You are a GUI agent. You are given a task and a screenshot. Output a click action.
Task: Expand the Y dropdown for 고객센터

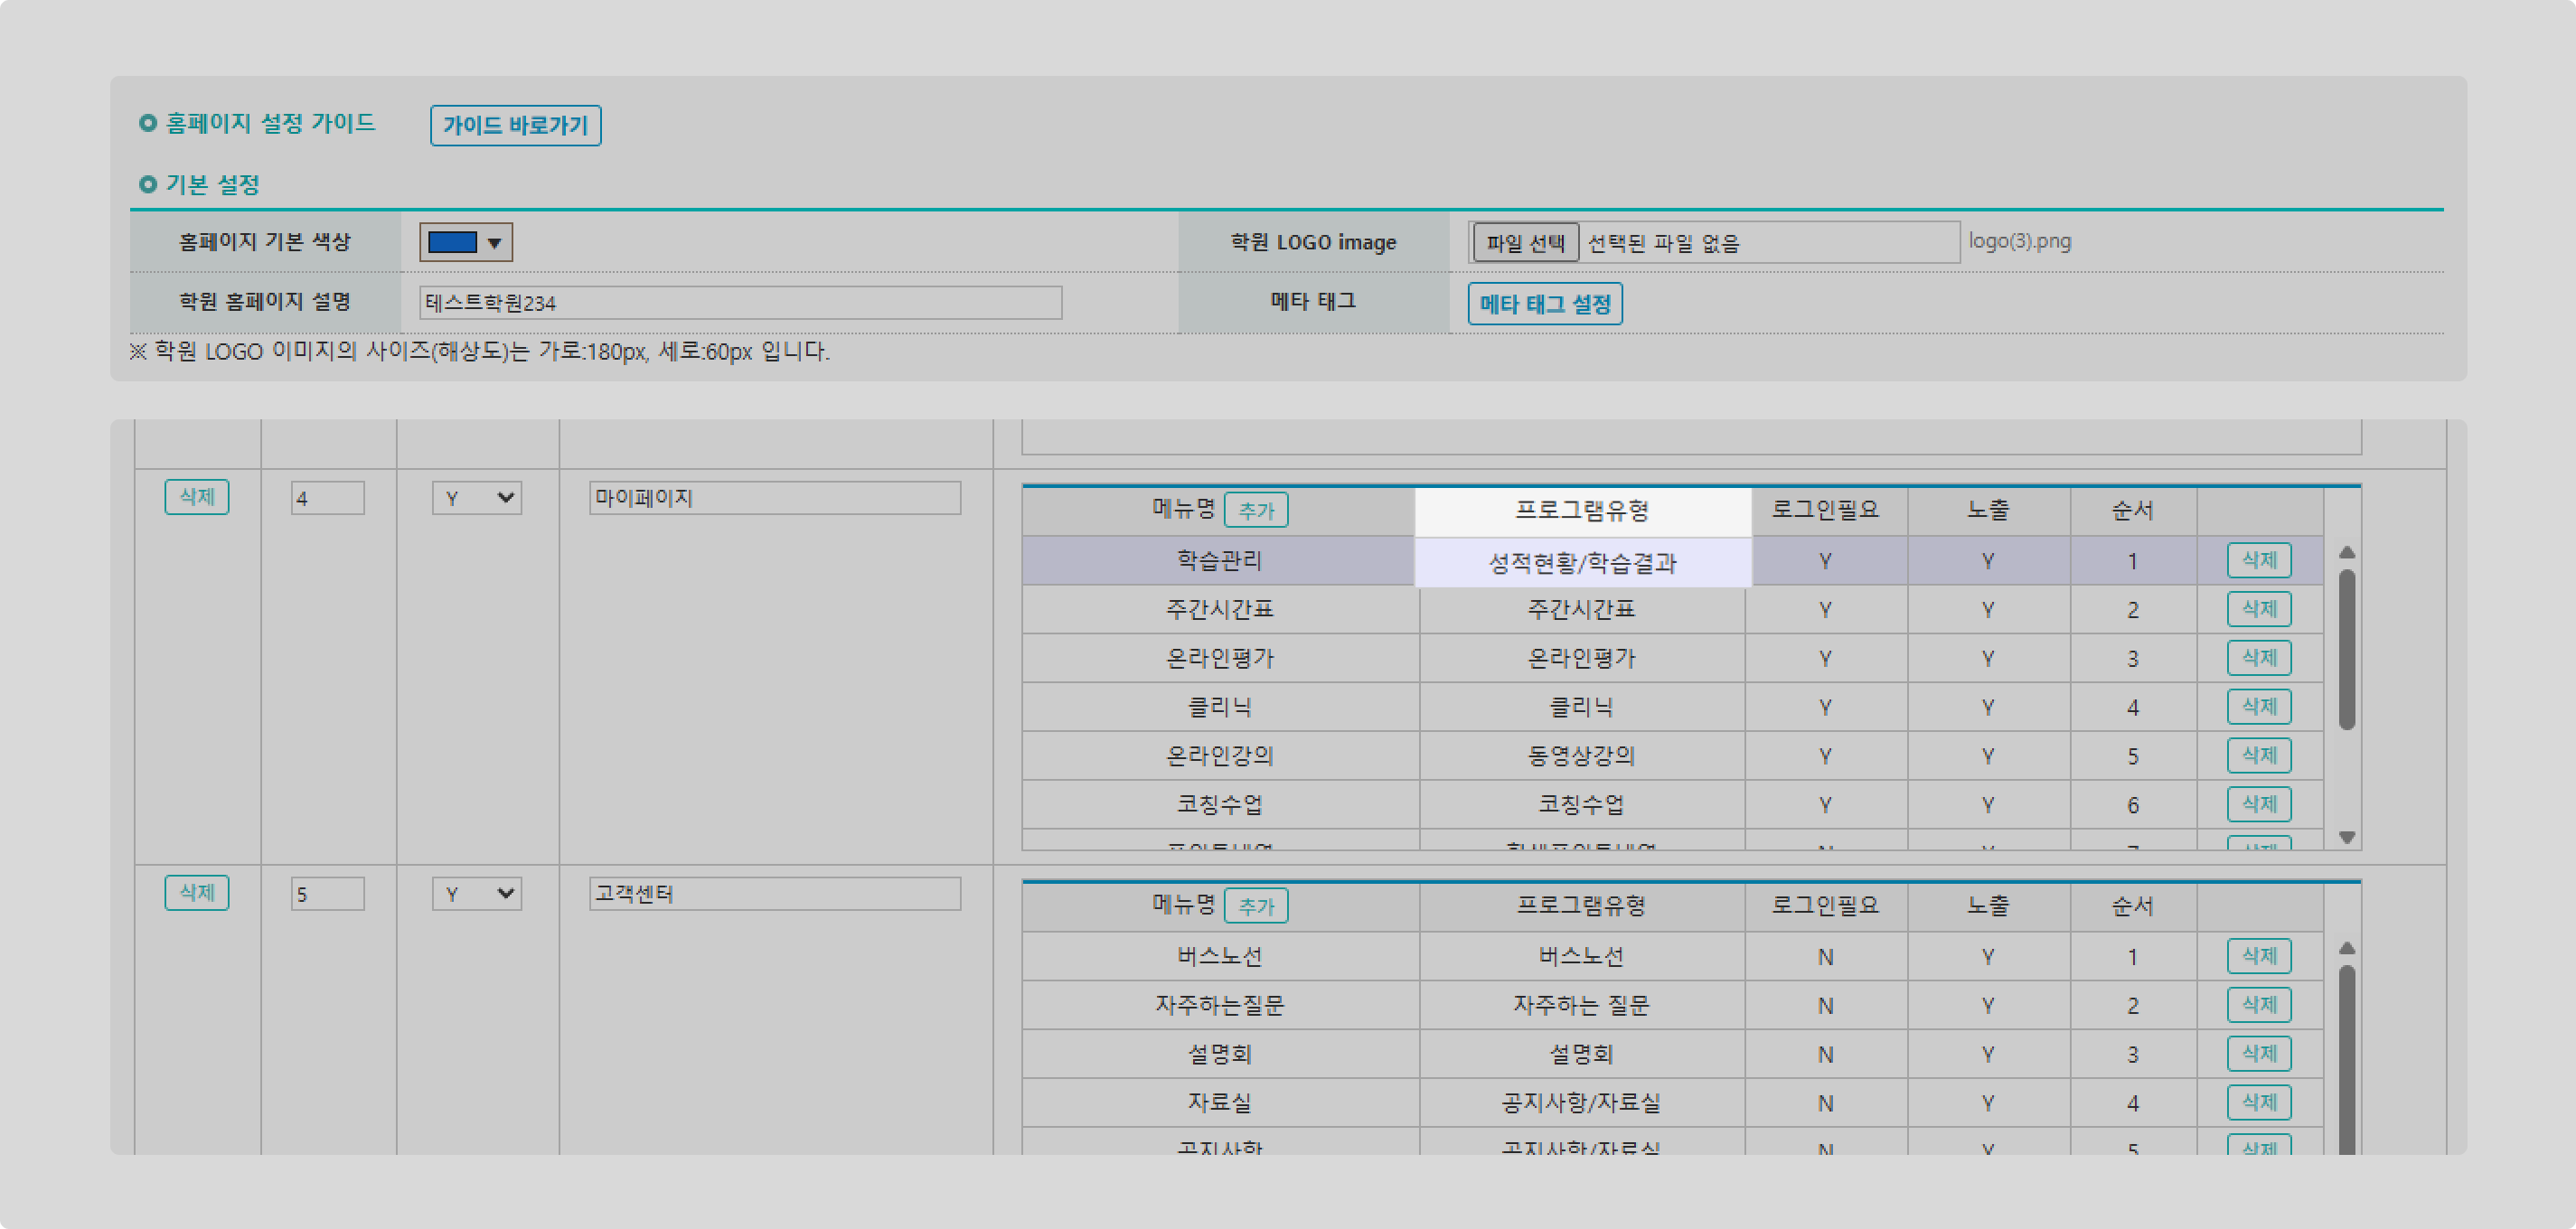[x=476, y=894]
